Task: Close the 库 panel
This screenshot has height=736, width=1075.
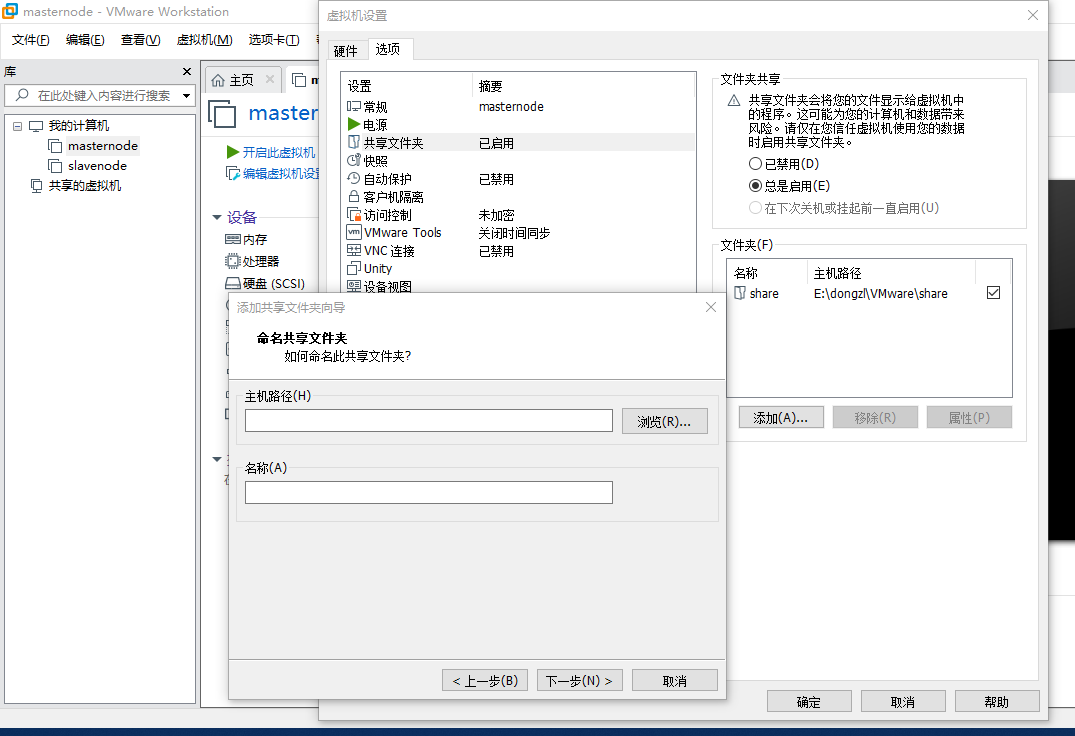Action: pos(186,71)
